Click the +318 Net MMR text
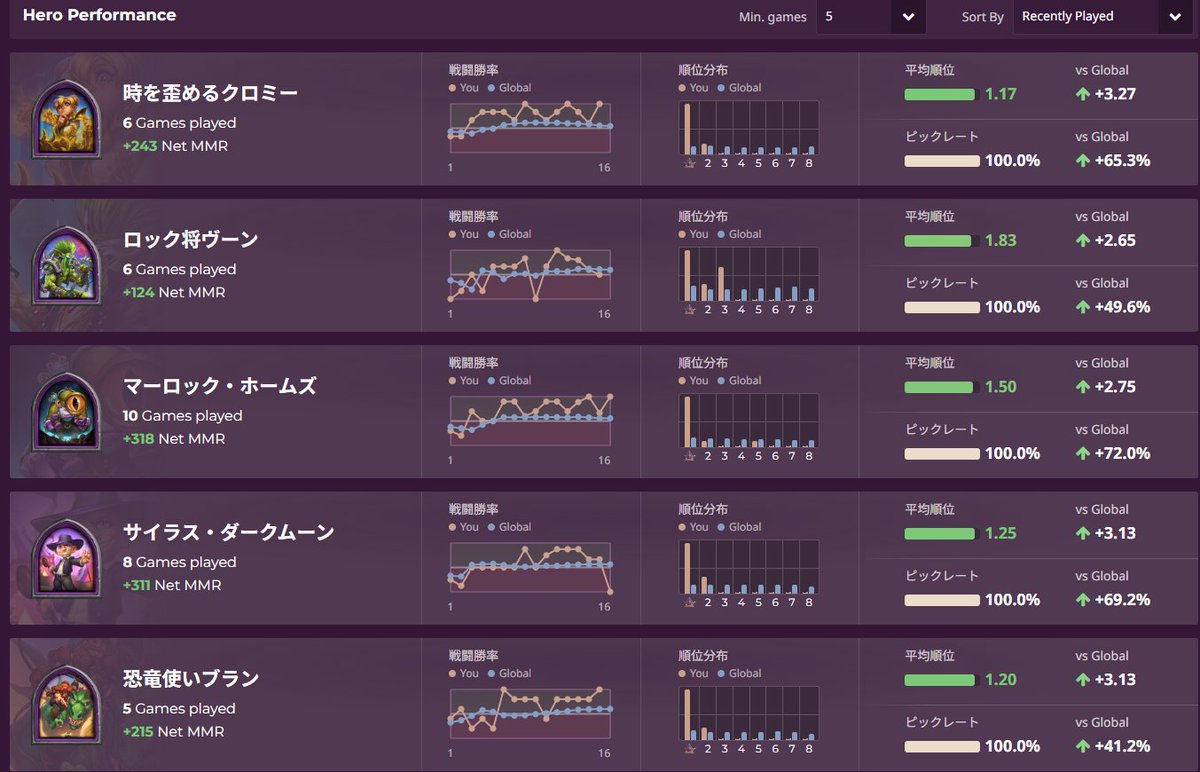Viewport: 1200px width, 772px height. pyautogui.click(x=174, y=439)
